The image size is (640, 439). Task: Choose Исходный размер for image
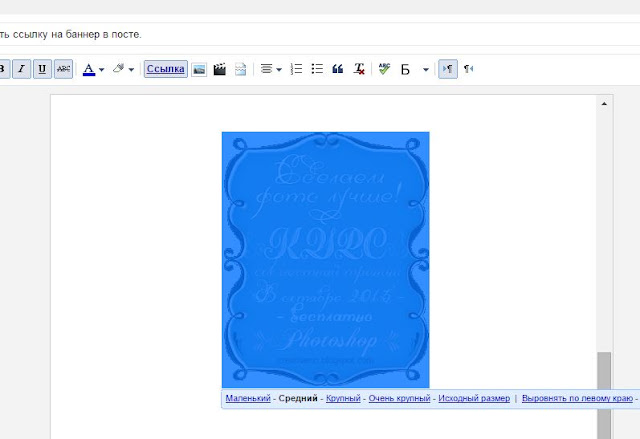point(474,398)
